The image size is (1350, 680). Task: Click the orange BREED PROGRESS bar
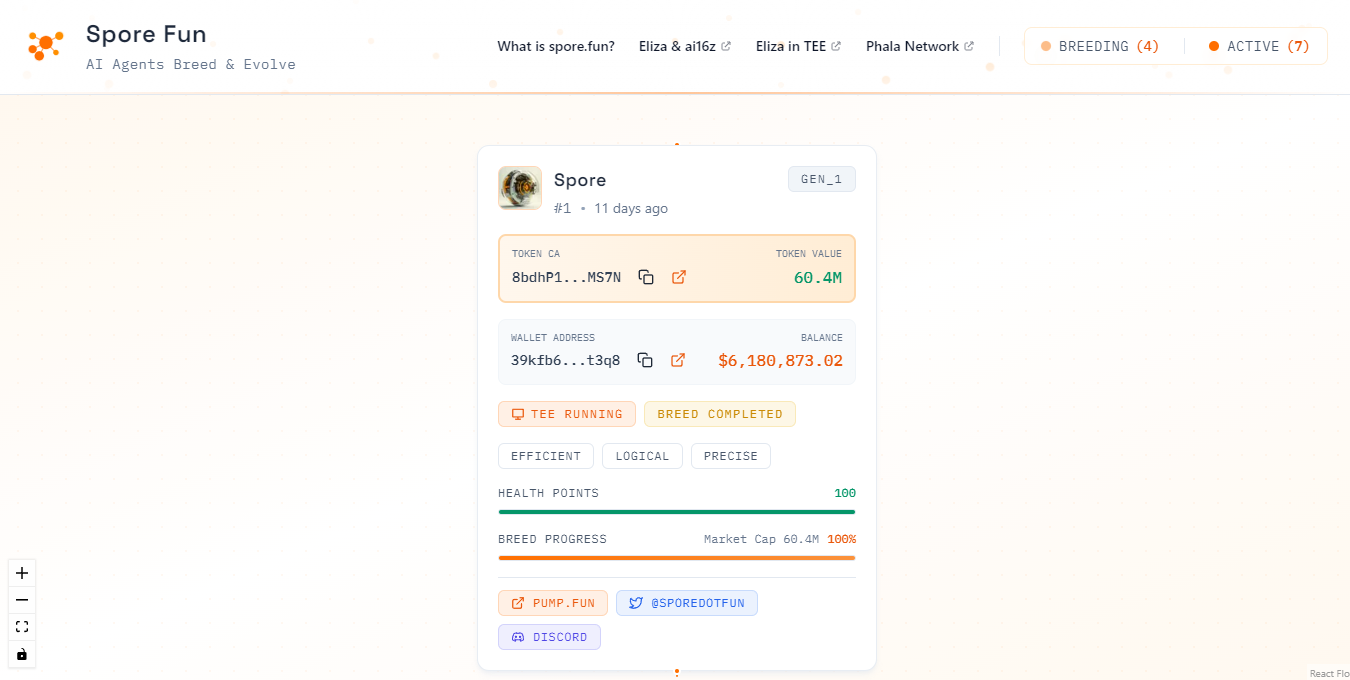676,558
